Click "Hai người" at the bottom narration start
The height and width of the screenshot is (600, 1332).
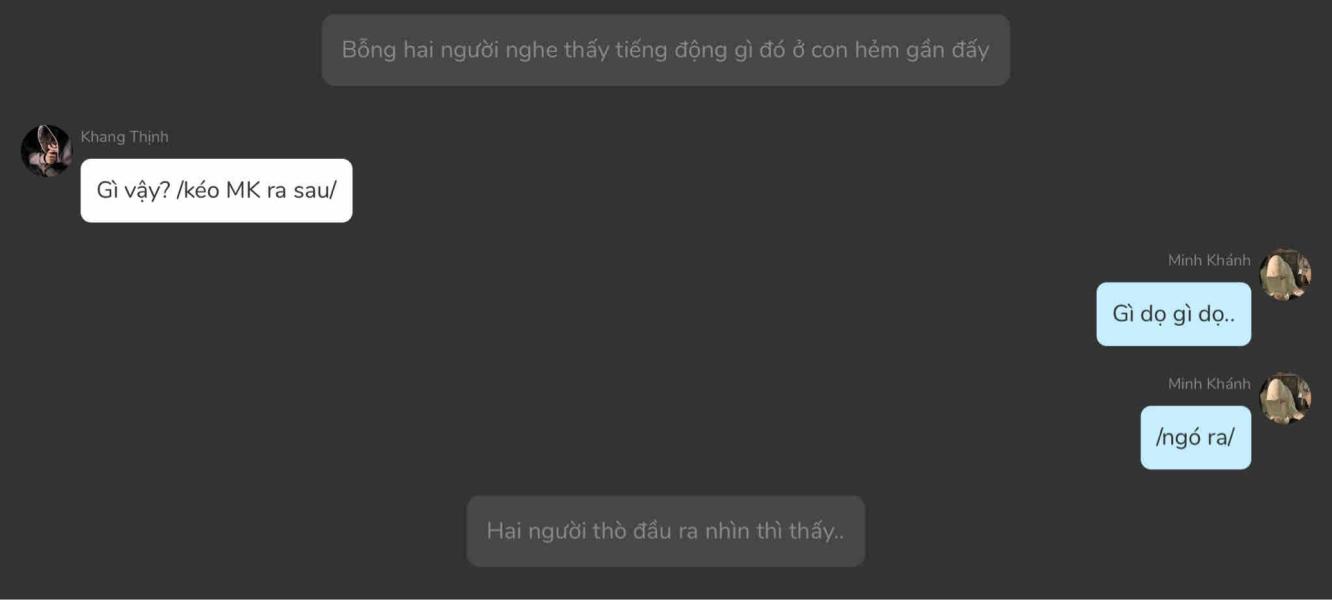pos(536,531)
